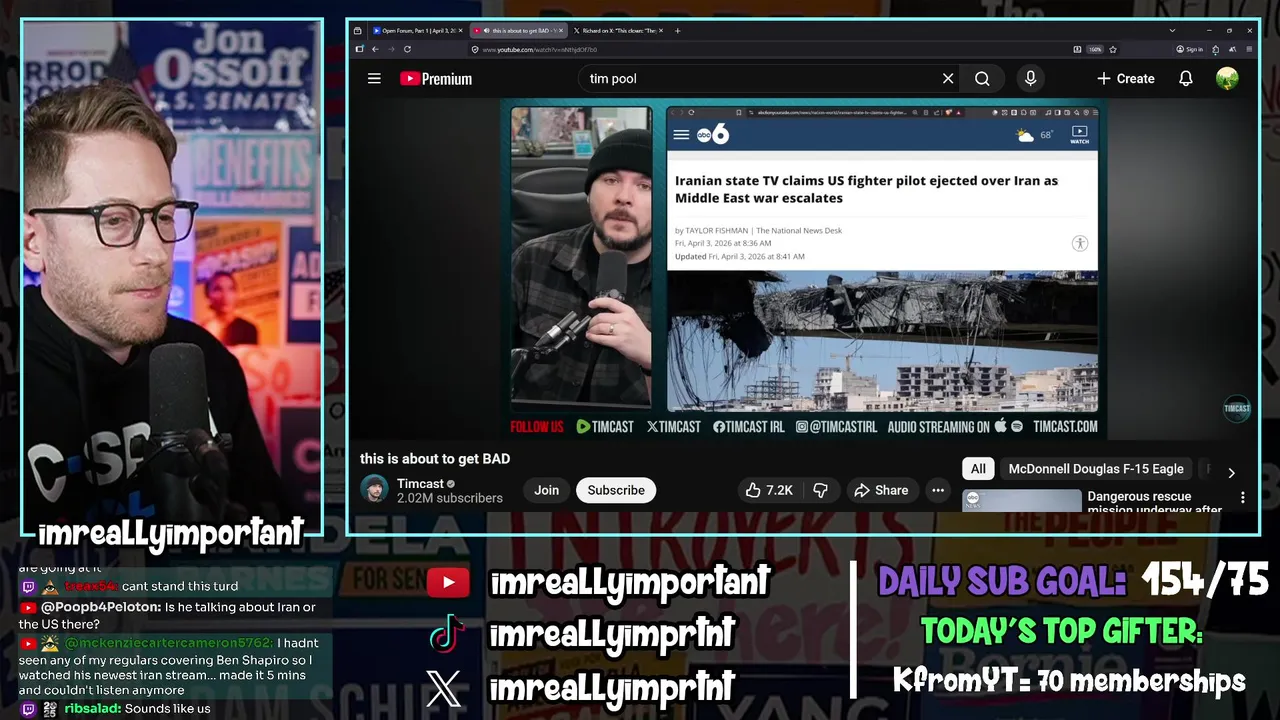
Task: Run the search with magnifier button
Action: coord(982,79)
